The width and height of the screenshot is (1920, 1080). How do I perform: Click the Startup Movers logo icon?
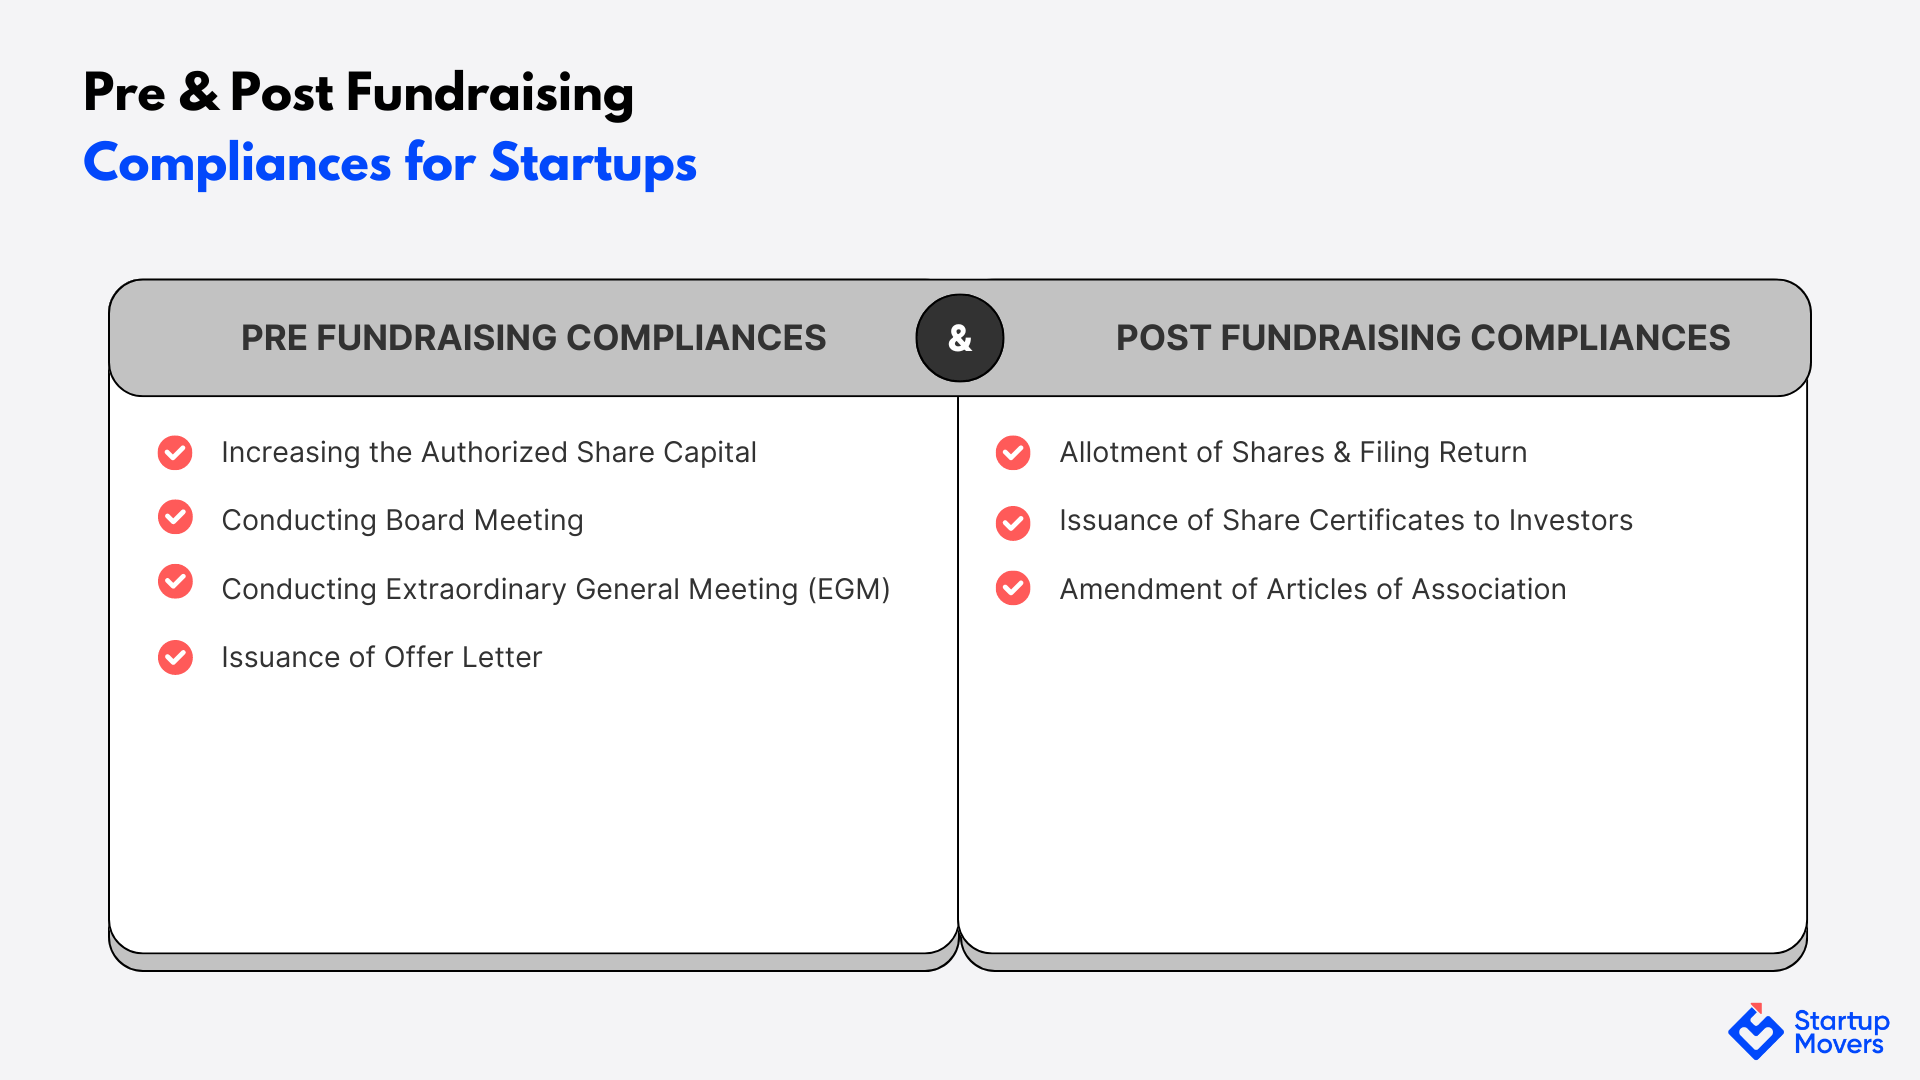[1756, 1031]
